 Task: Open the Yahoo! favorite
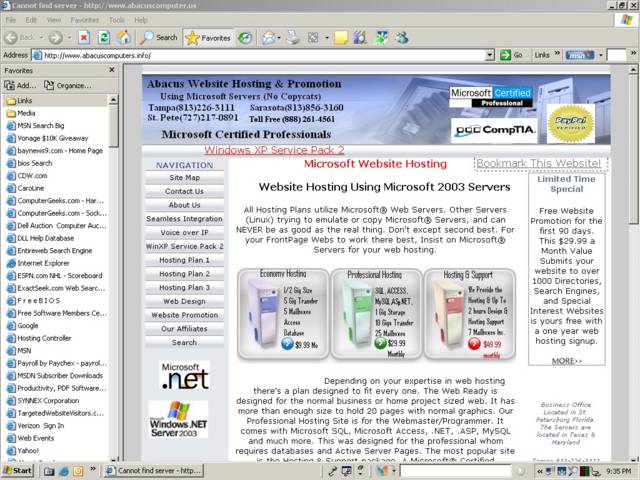pyautogui.click(x=23, y=451)
